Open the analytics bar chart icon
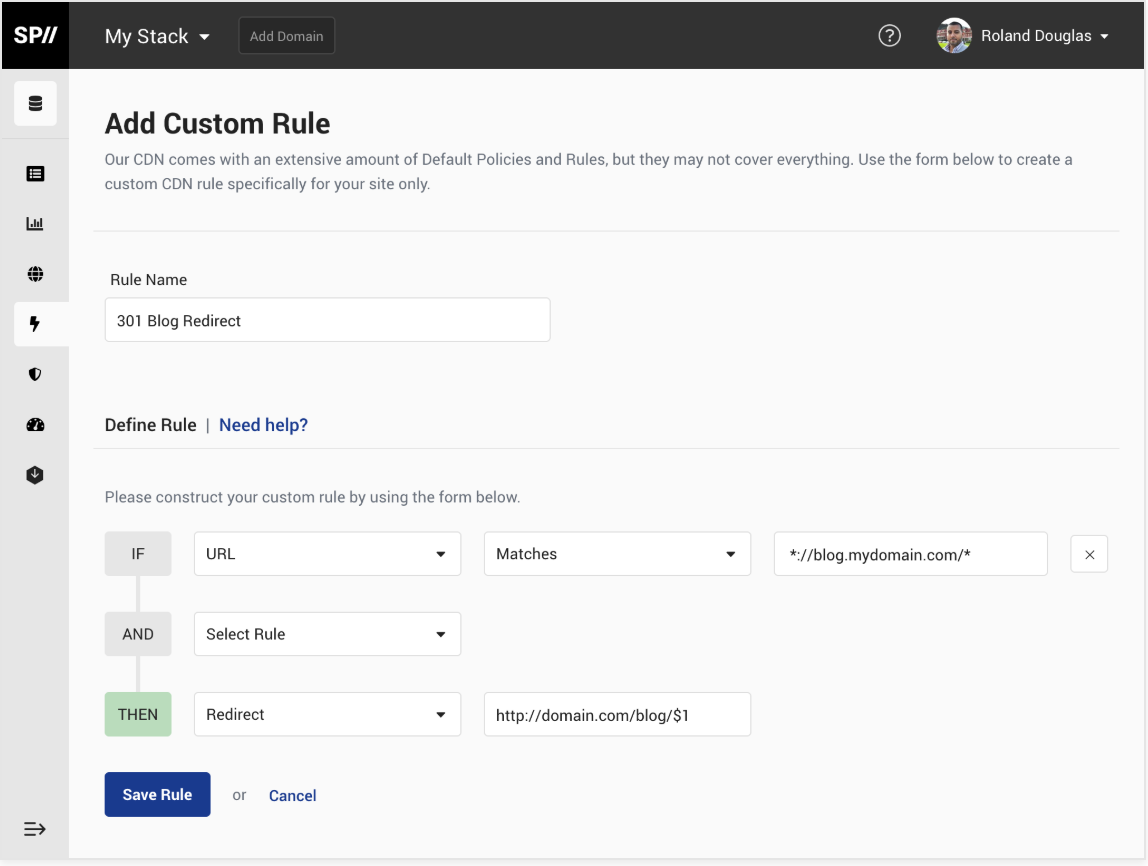 [x=35, y=223]
